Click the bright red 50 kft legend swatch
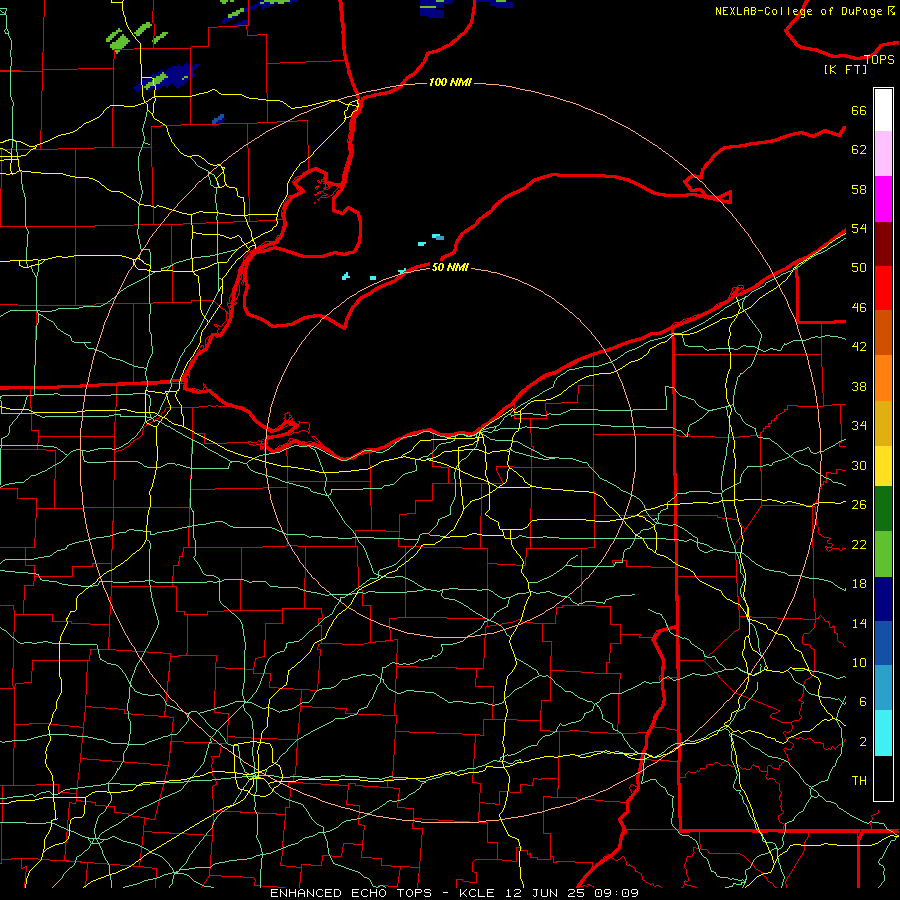Screen dimensions: 900x900 coord(883,288)
